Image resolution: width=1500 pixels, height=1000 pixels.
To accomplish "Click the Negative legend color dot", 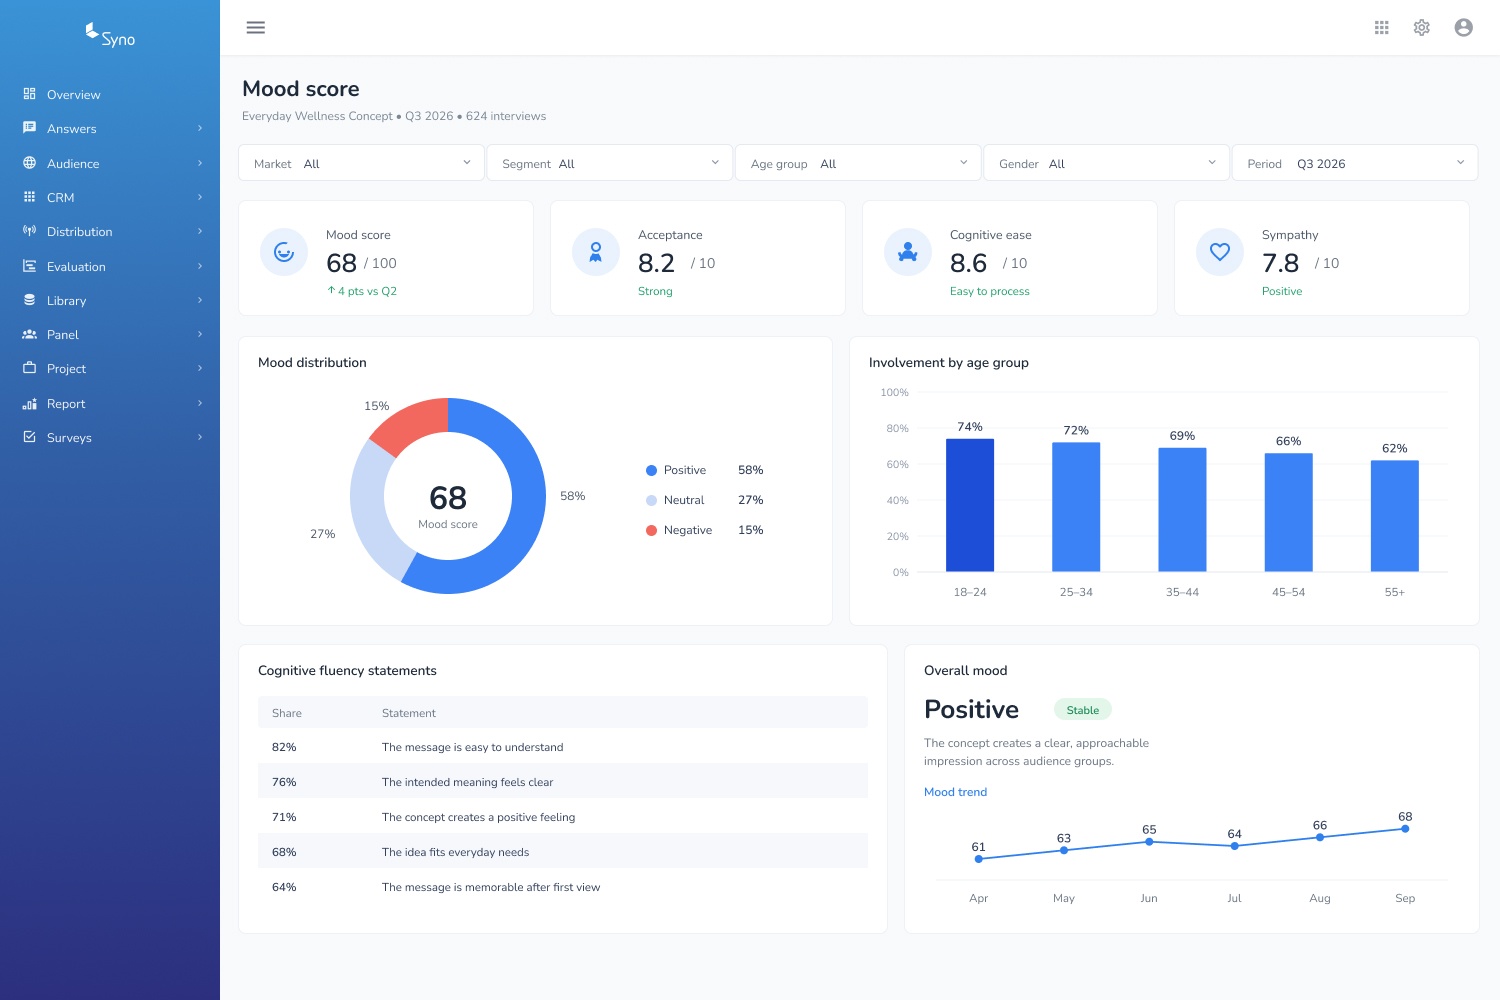I will [652, 530].
